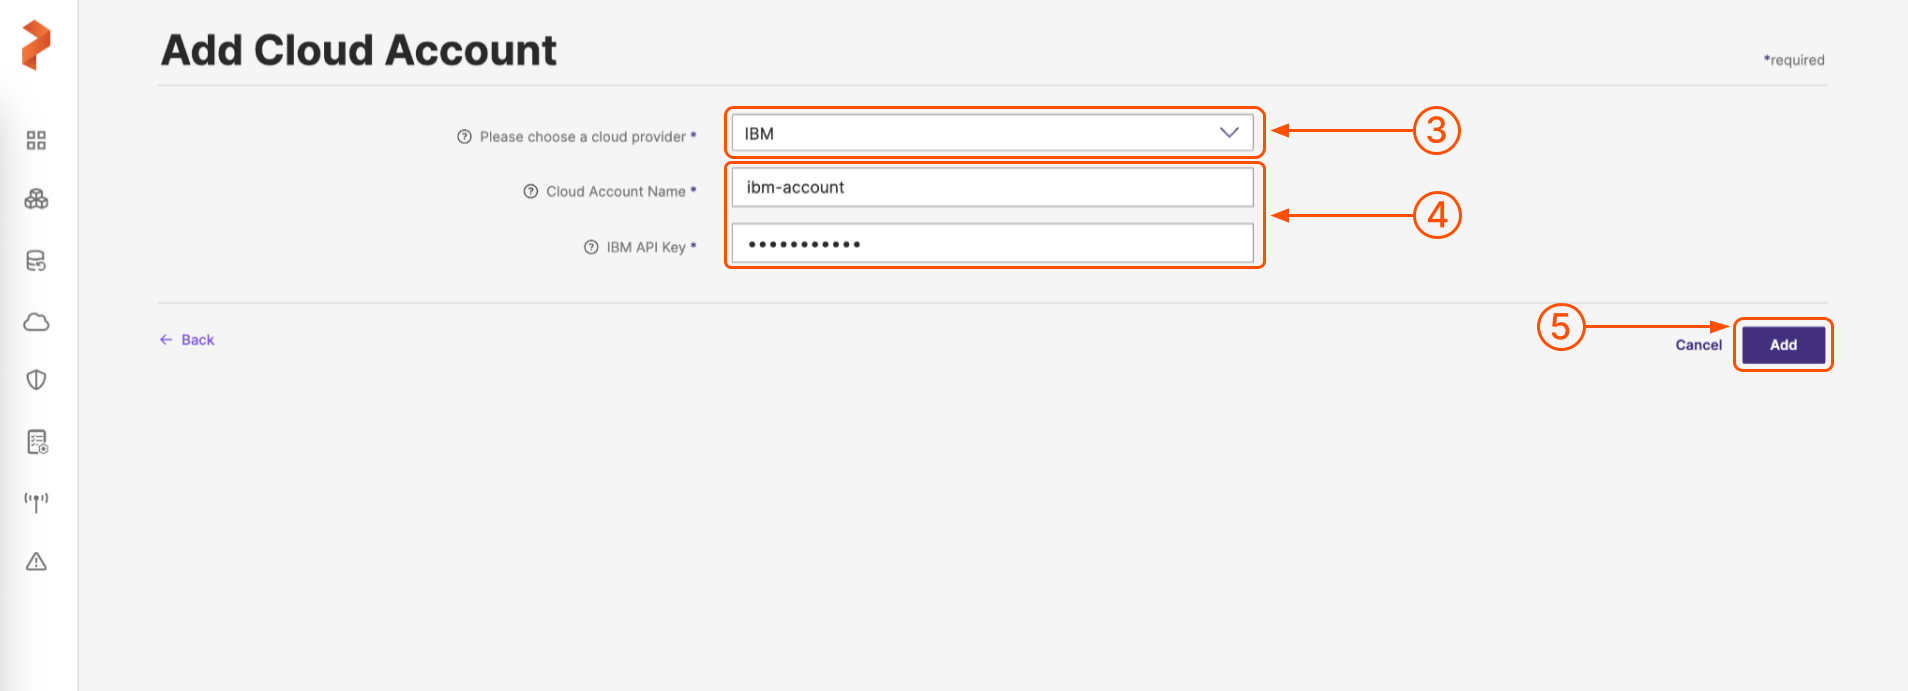Click the Cloud Account Name input field
The image size is (1908, 691).
[992, 187]
